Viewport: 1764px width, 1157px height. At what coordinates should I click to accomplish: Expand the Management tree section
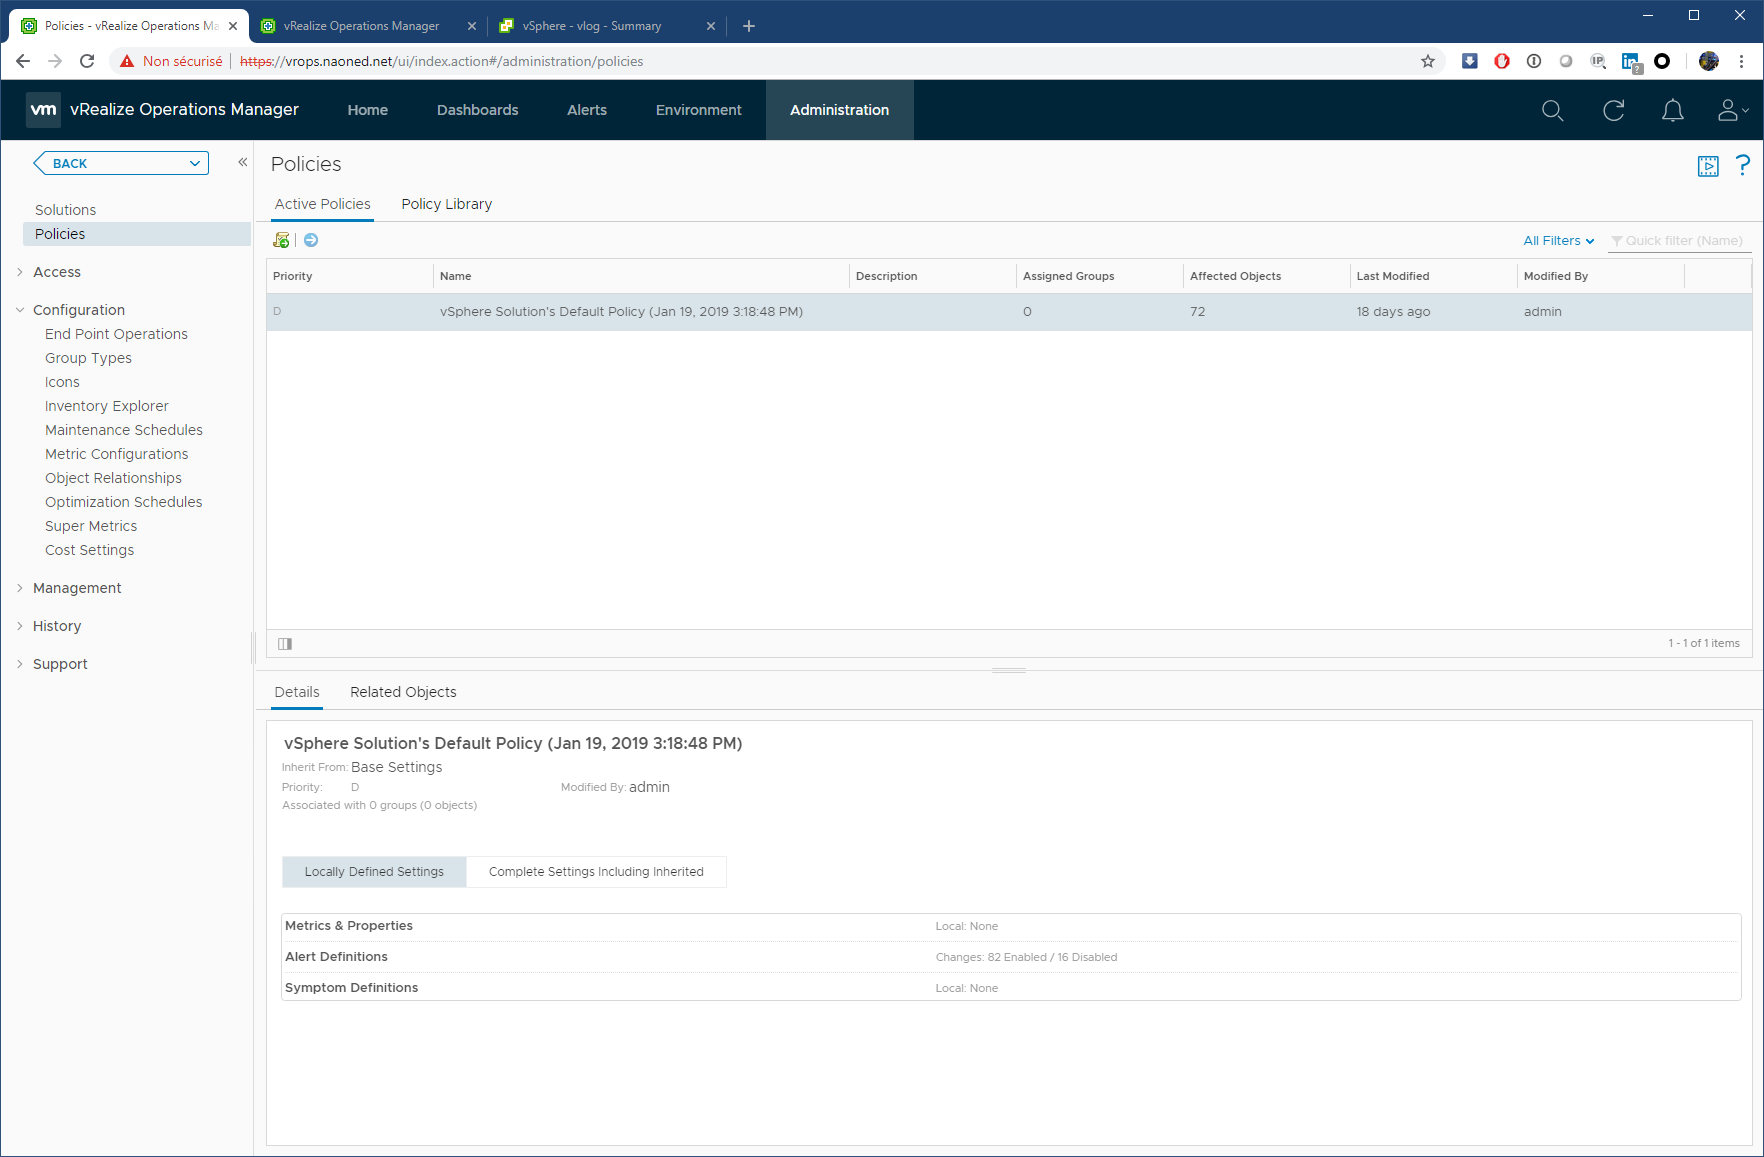(19, 588)
